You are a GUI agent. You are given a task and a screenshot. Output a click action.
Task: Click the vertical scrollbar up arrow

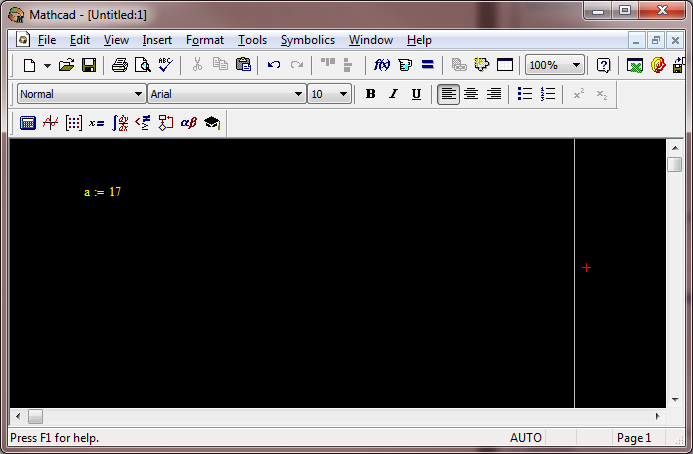(x=675, y=148)
